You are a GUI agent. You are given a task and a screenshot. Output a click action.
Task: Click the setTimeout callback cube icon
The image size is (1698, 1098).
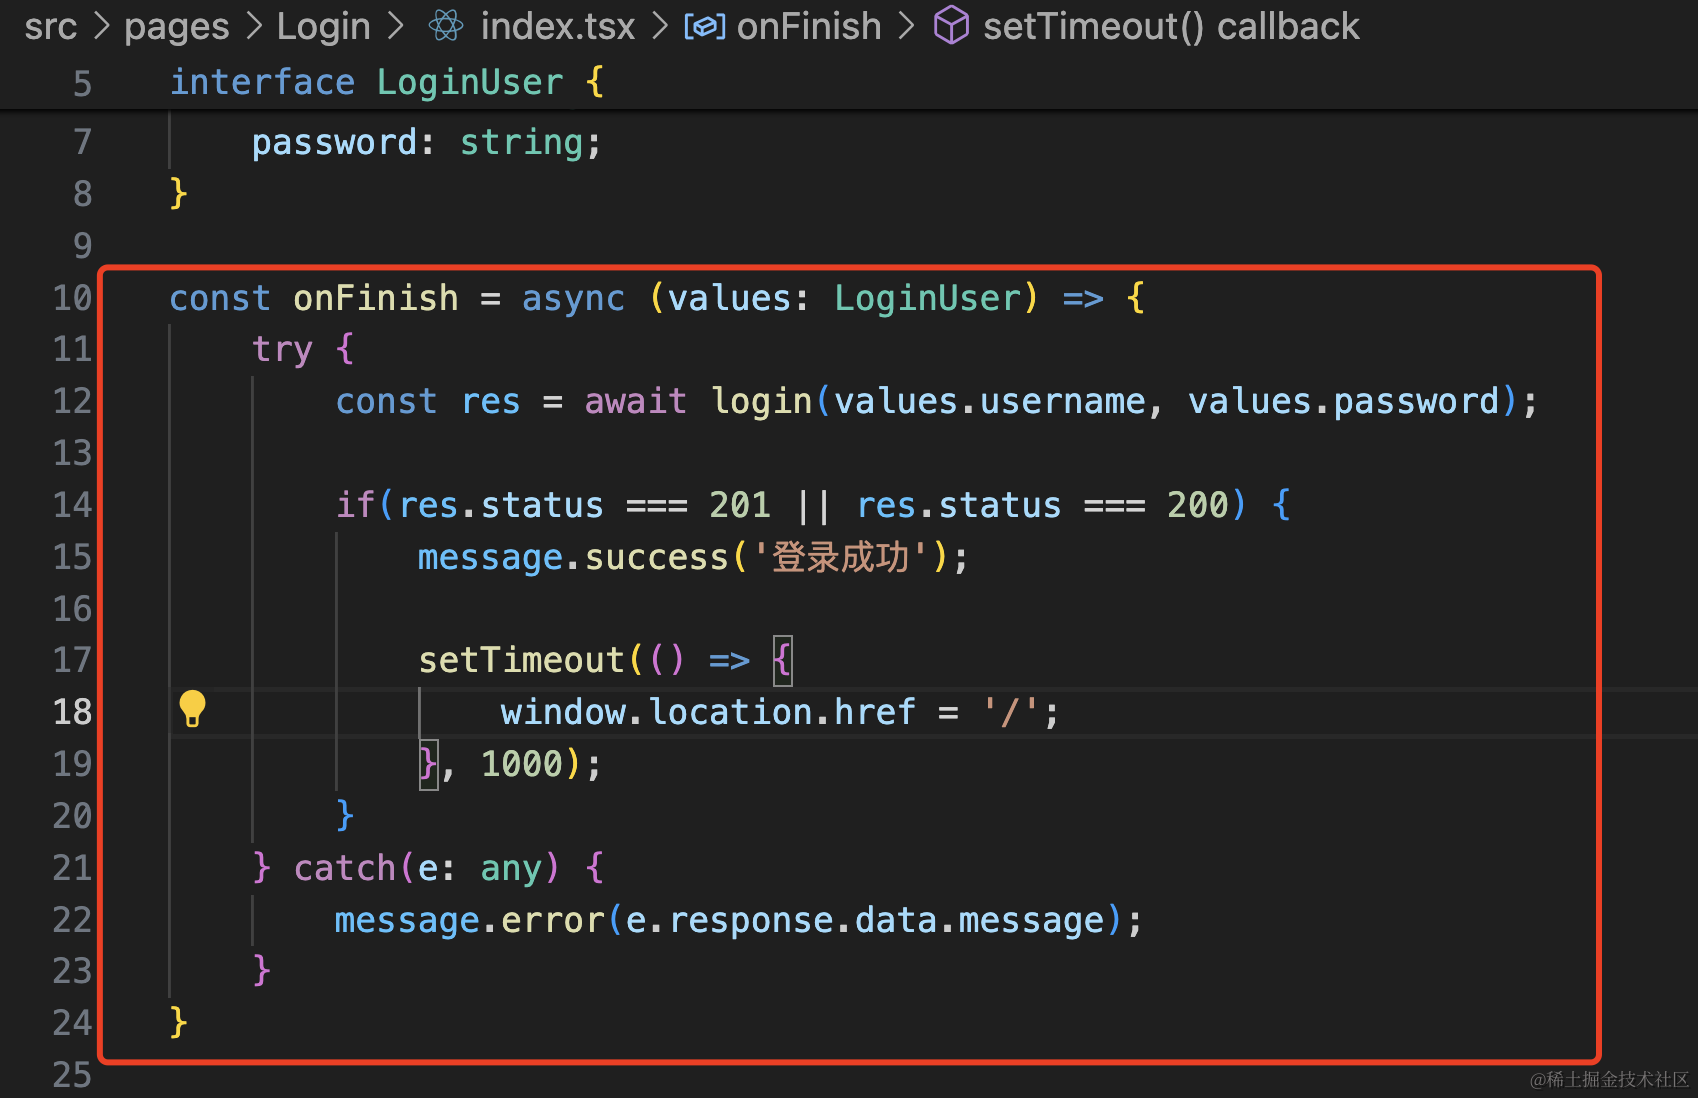pos(951,26)
